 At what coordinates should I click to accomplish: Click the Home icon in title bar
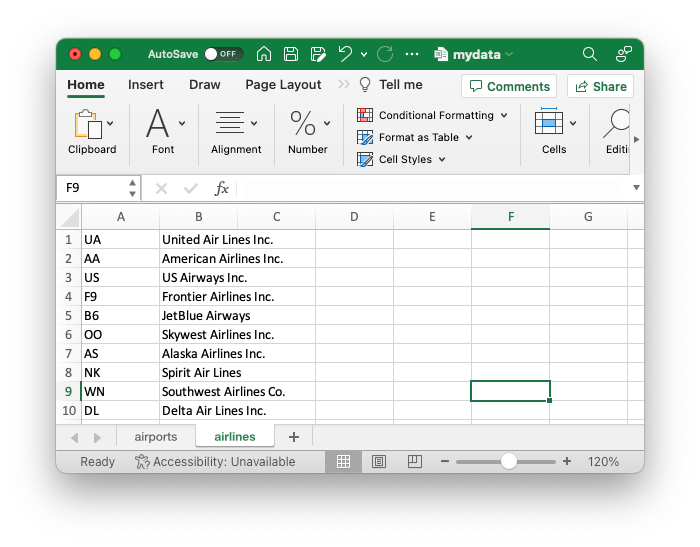pos(264,54)
